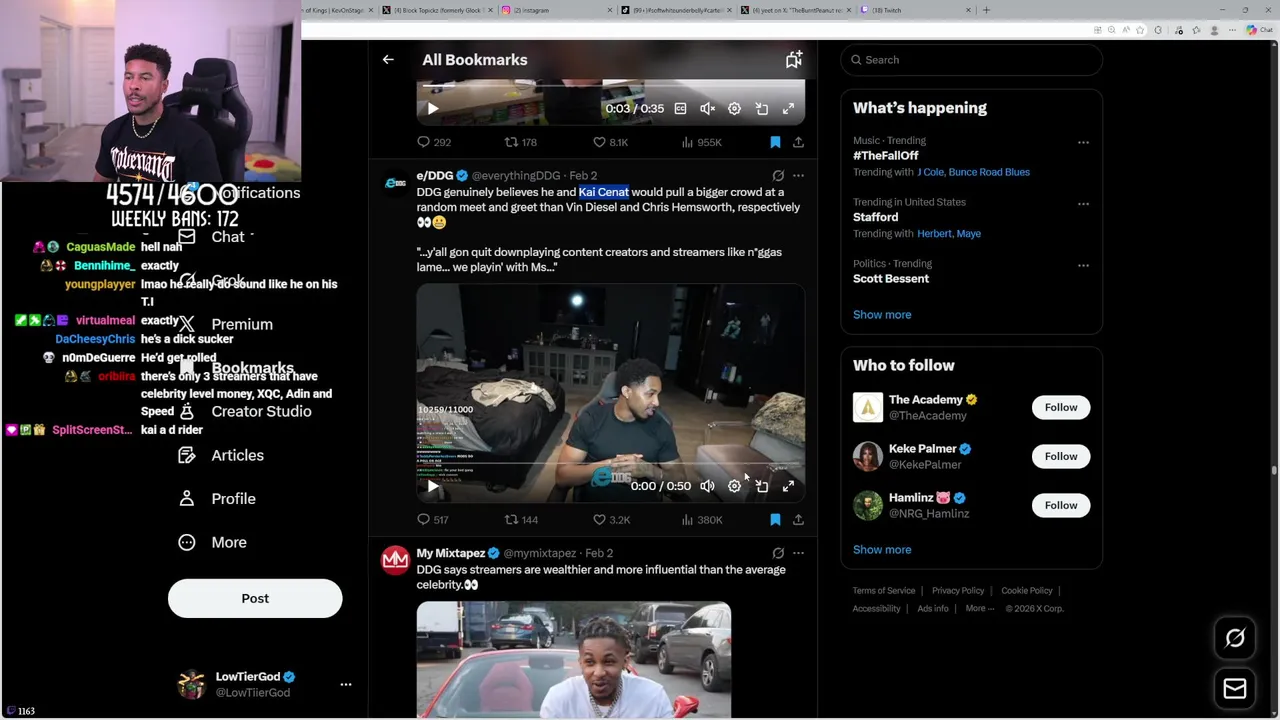Repost the post with 144 reposts
This screenshot has width=1280, height=720.
520,520
